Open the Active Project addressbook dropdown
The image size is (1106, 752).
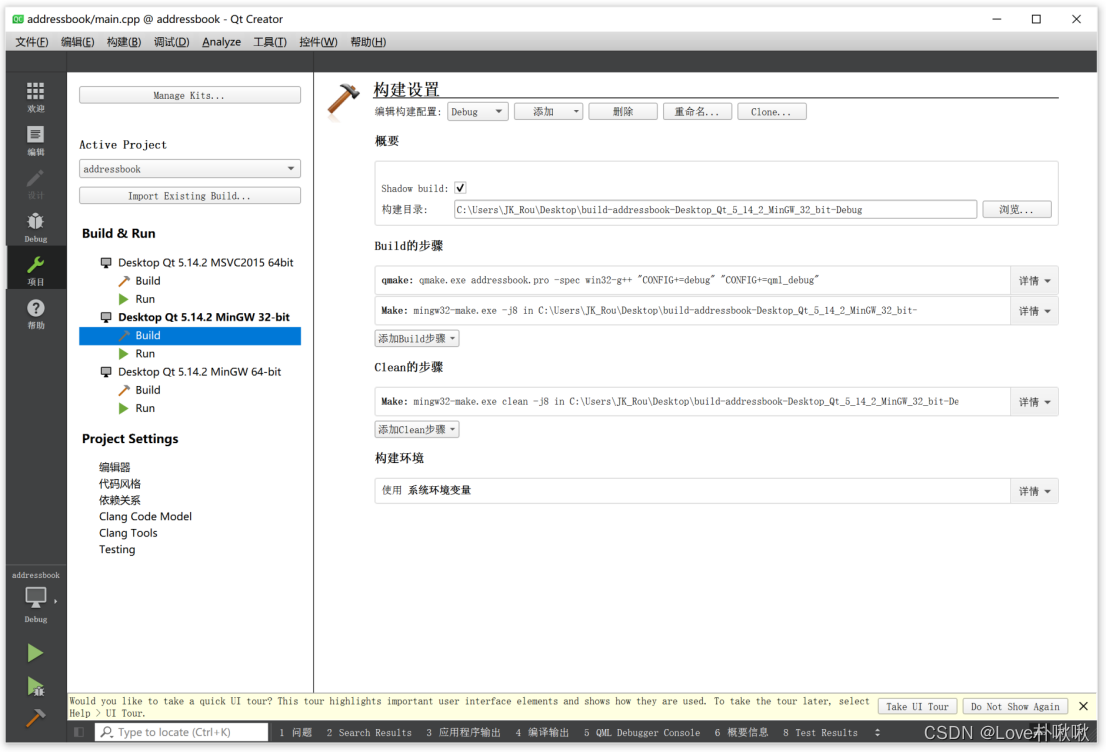pos(190,169)
